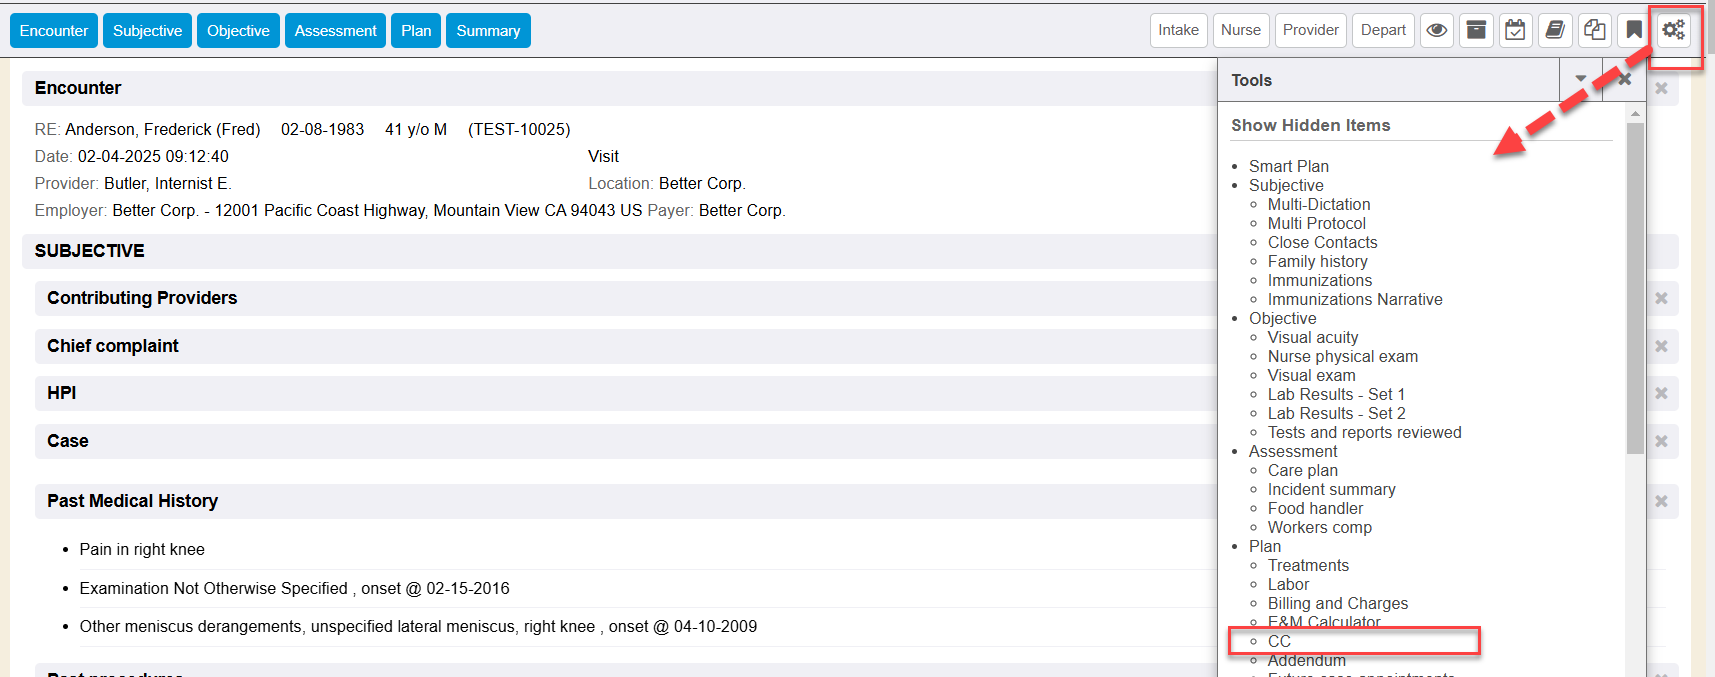Remove the Chief complaint section with X
Image resolution: width=1715 pixels, height=677 pixels.
pyautogui.click(x=1661, y=346)
